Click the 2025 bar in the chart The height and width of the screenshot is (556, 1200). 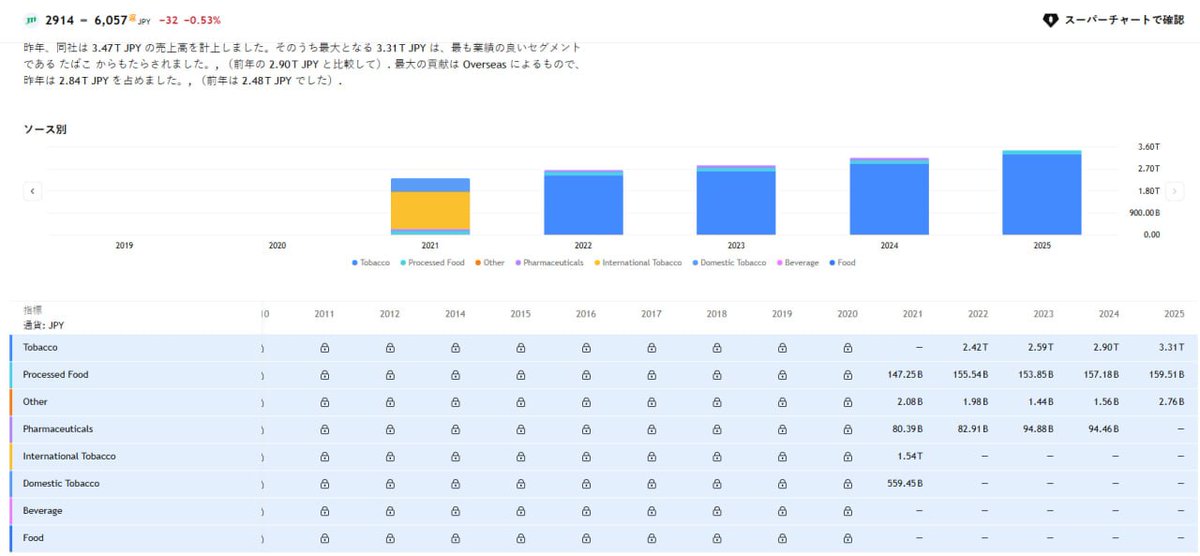coord(1042,193)
